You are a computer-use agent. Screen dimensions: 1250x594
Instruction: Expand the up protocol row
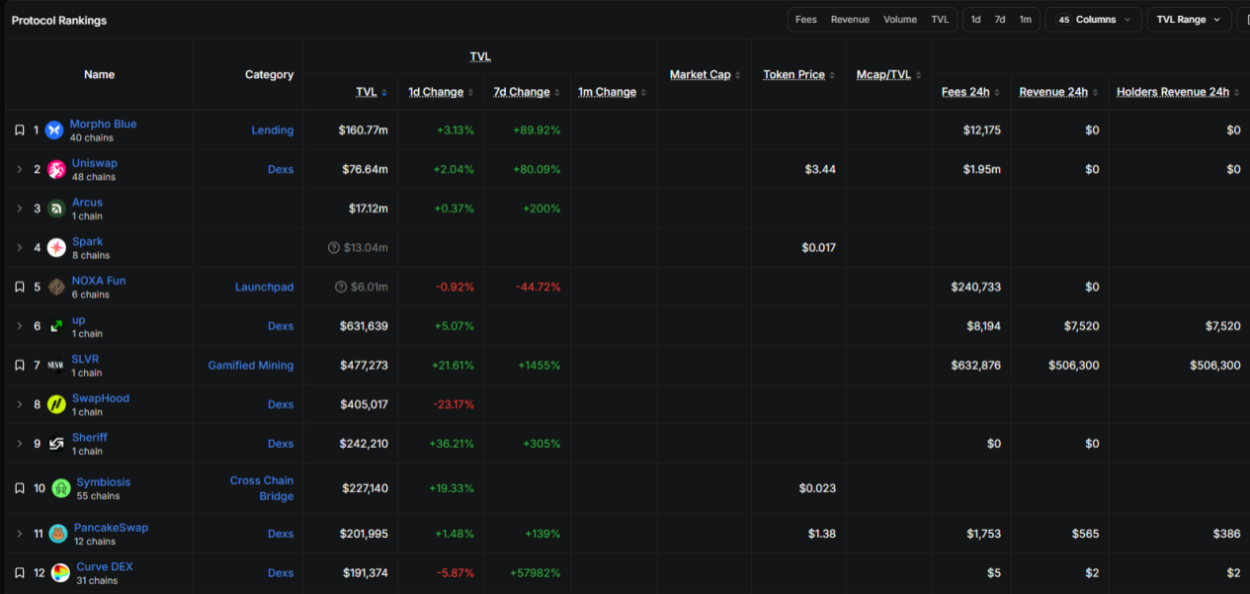click(x=19, y=326)
